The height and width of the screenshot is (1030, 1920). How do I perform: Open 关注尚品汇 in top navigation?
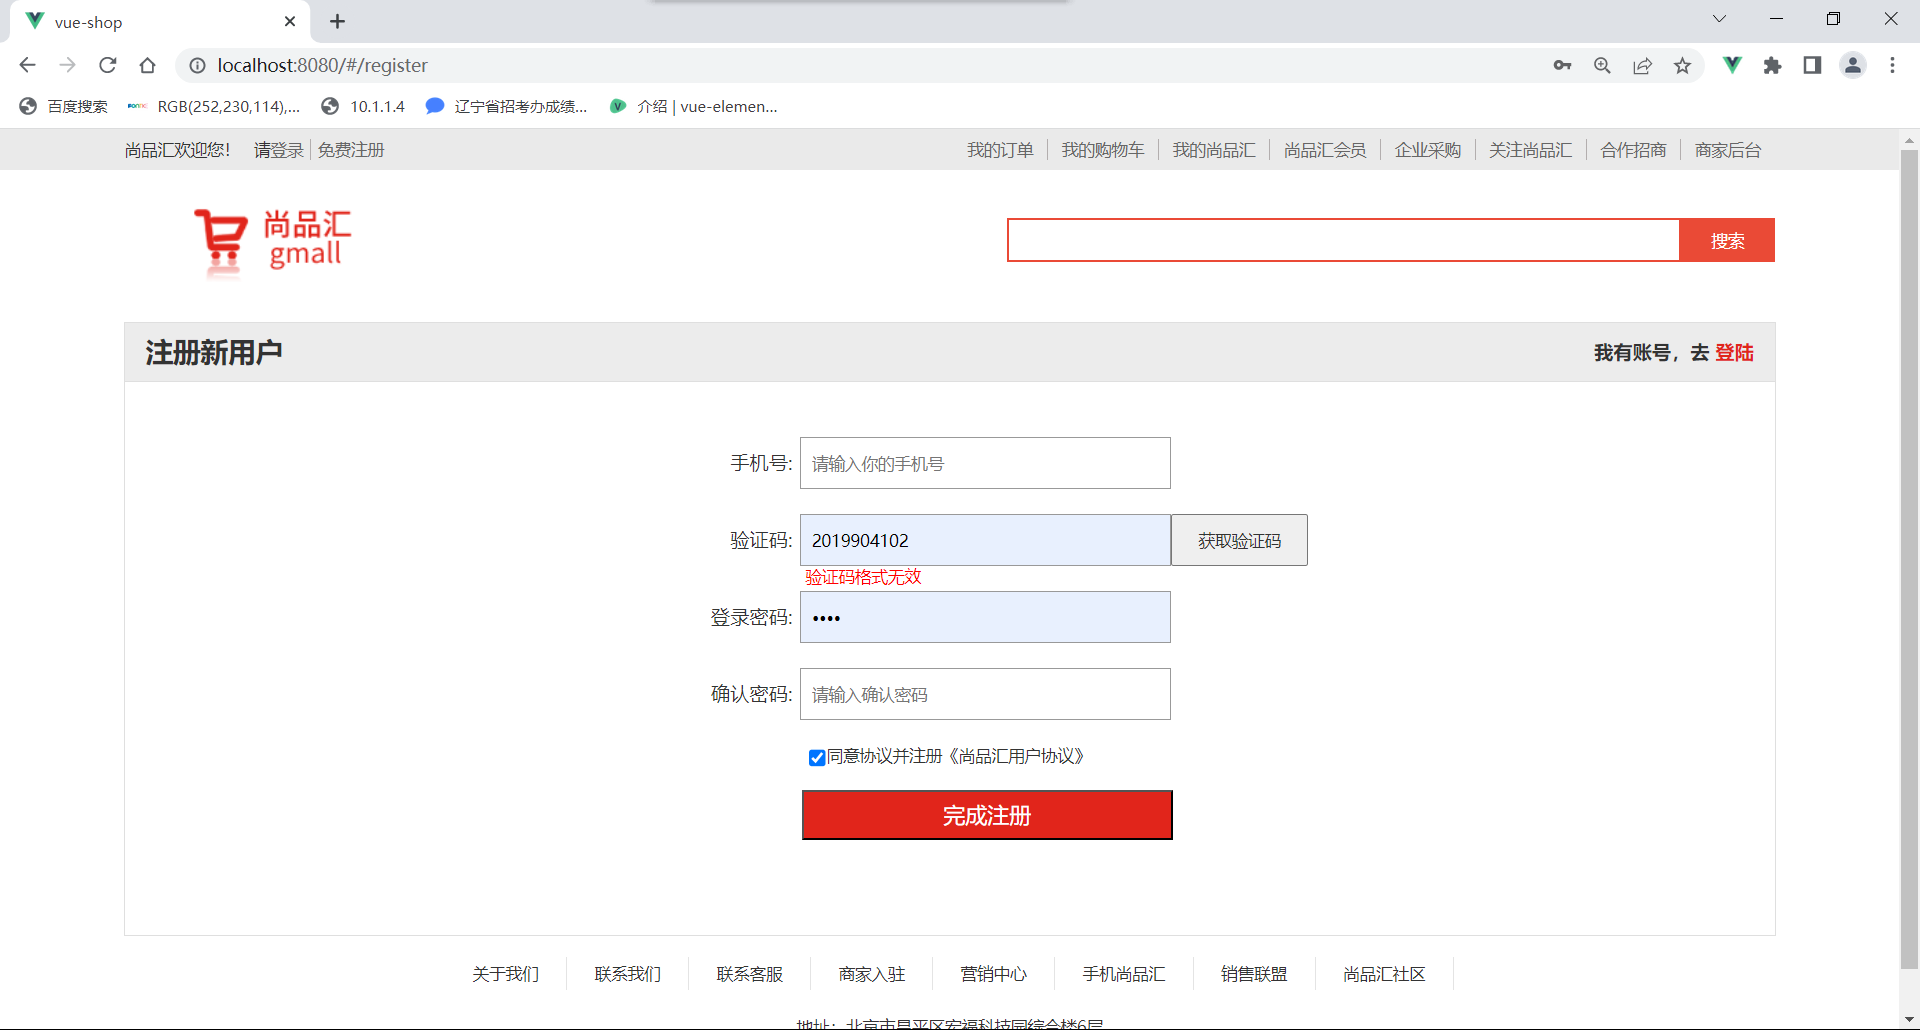click(x=1531, y=150)
